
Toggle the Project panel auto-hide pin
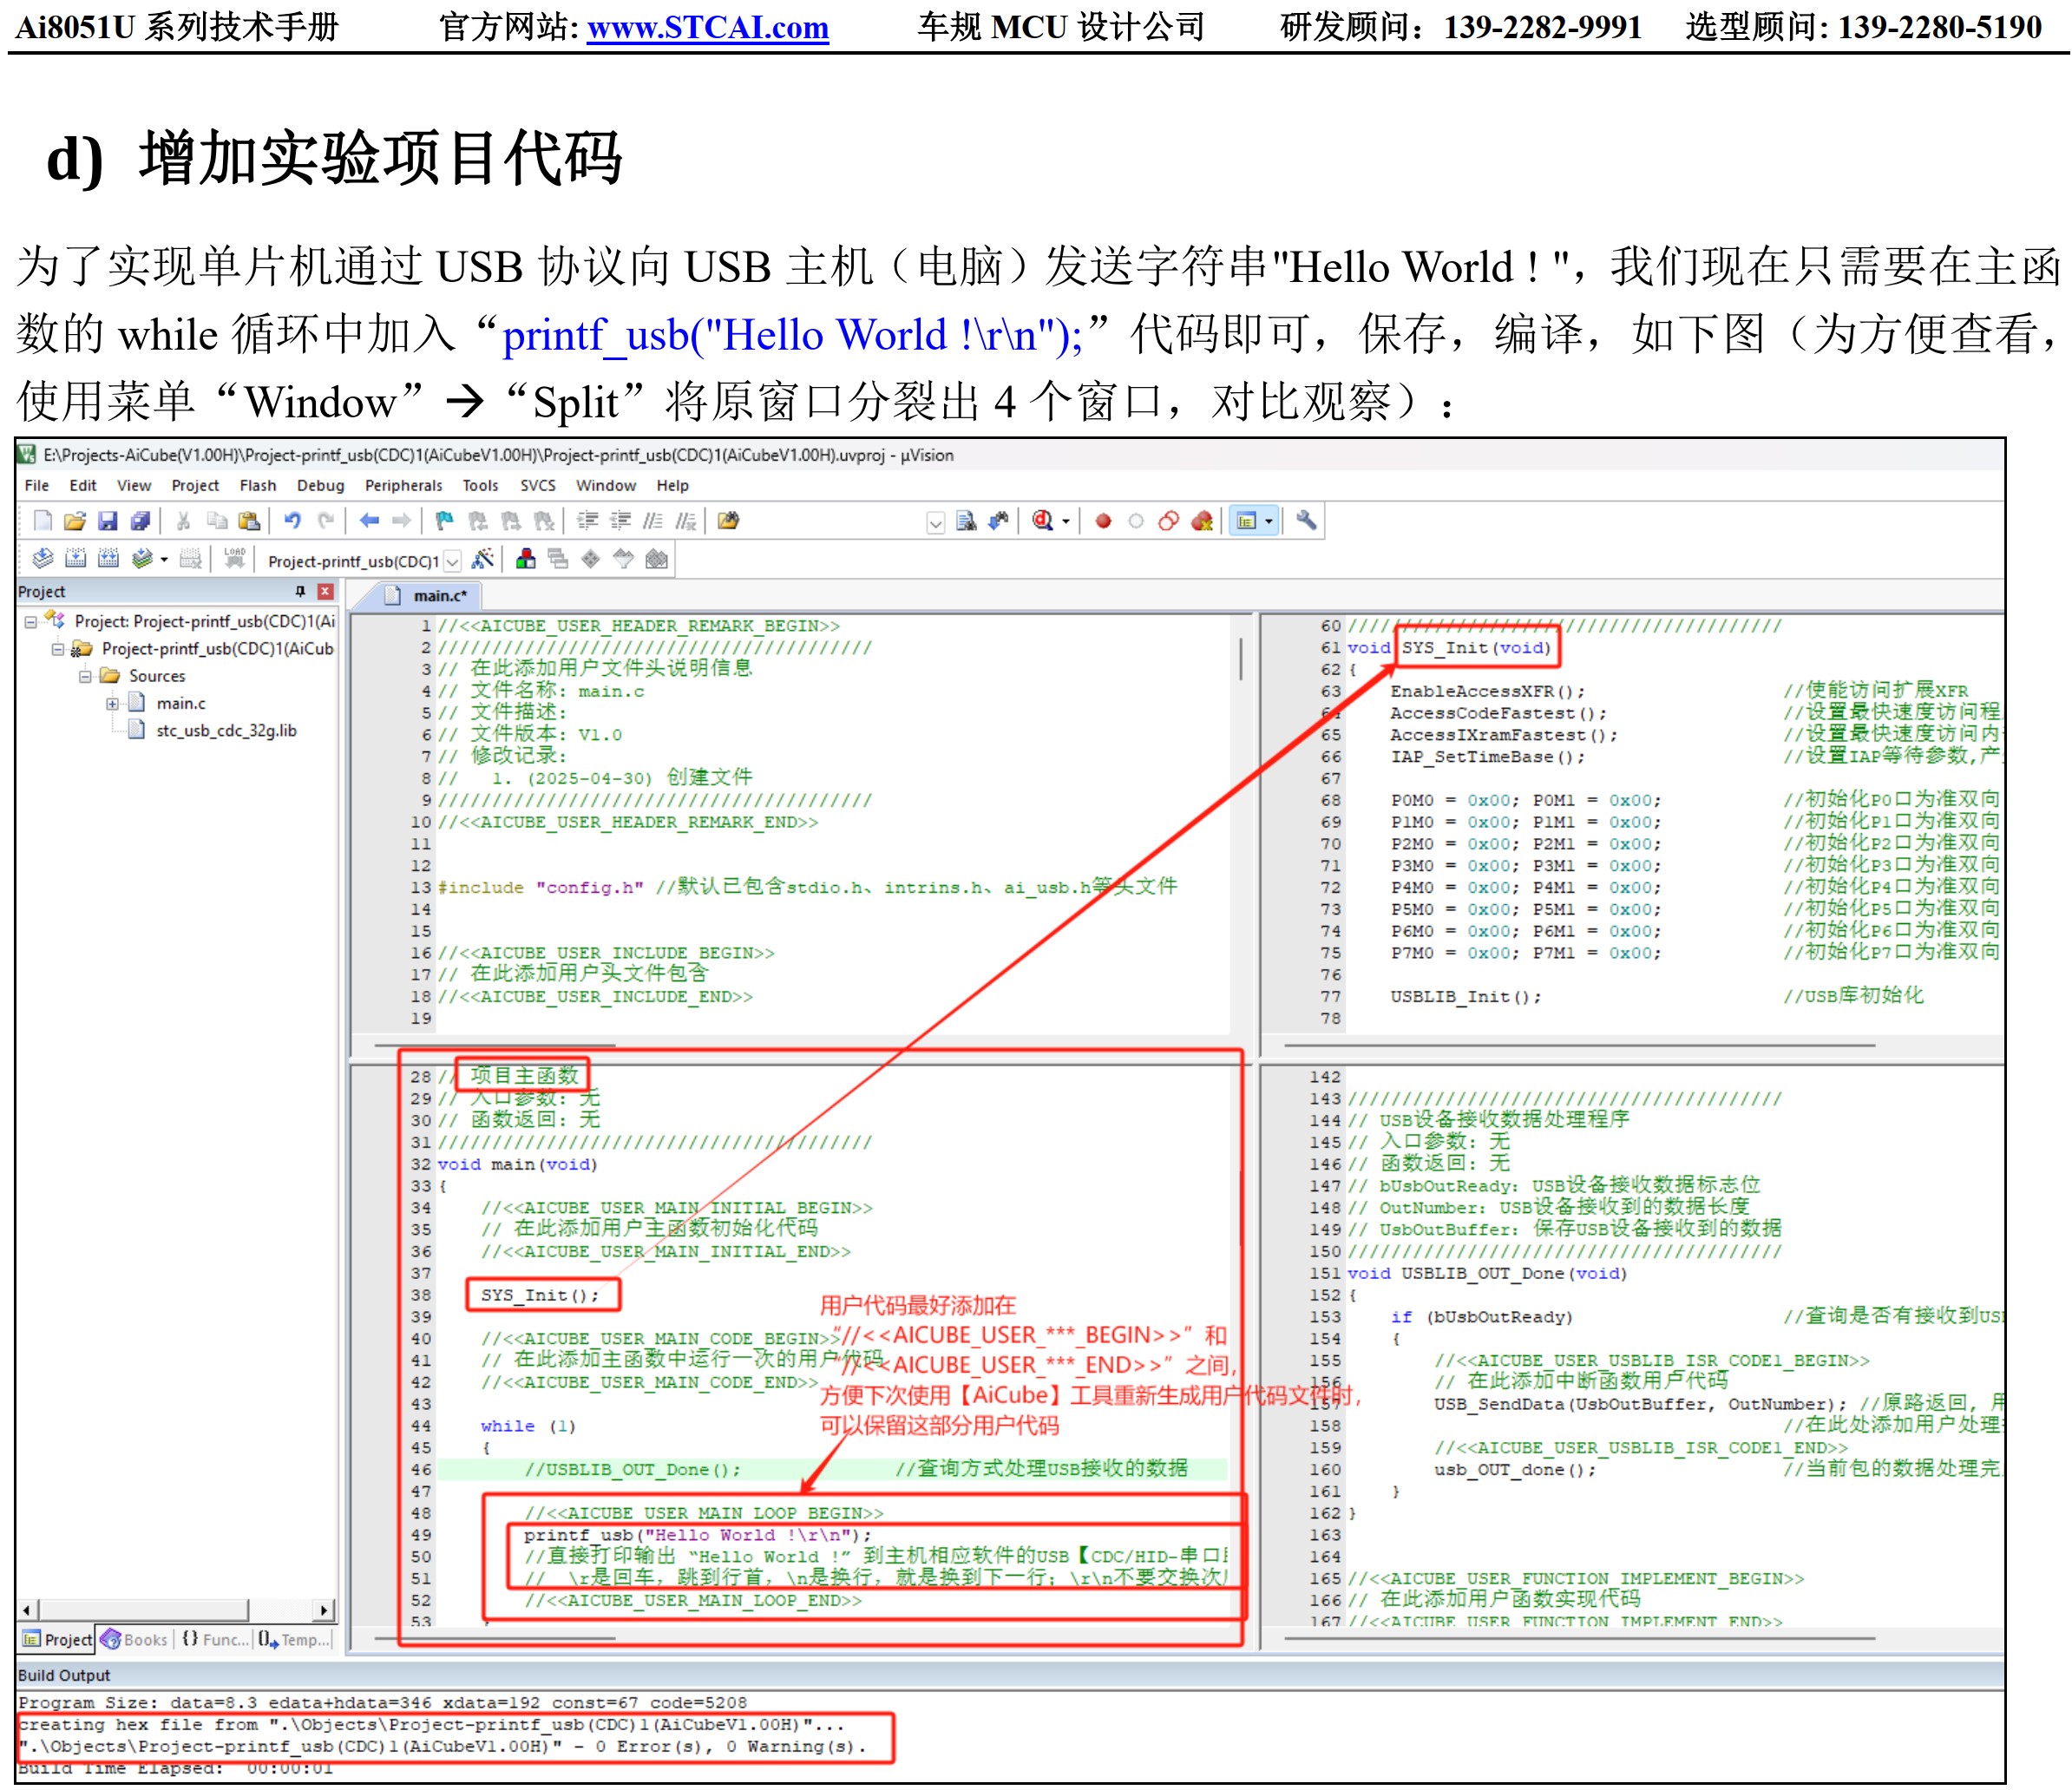tap(300, 591)
